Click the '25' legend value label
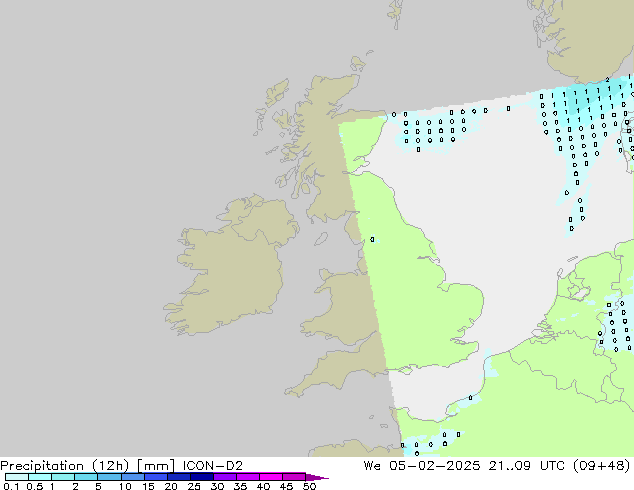Viewport: 634px width, 490px height. [x=194, y=486]
